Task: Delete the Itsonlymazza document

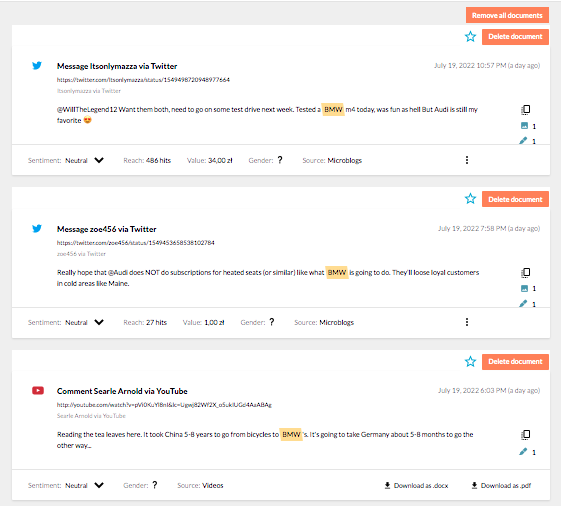Action: [515, 37]
